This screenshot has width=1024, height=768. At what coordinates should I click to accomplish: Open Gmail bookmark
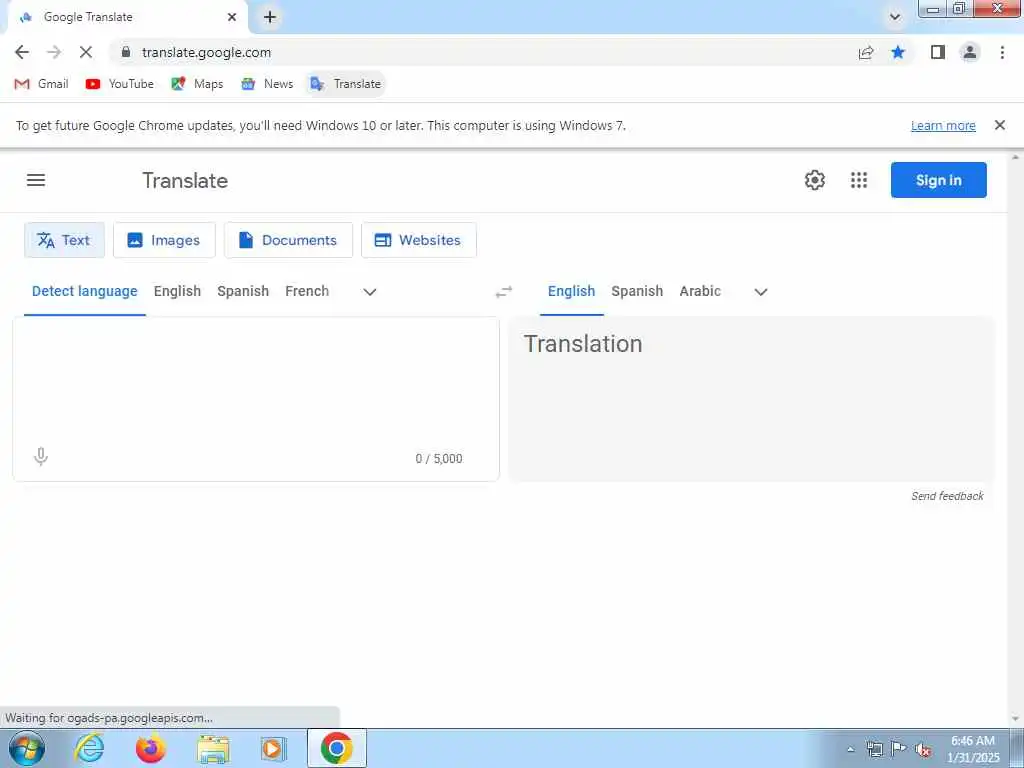[42, 84]
